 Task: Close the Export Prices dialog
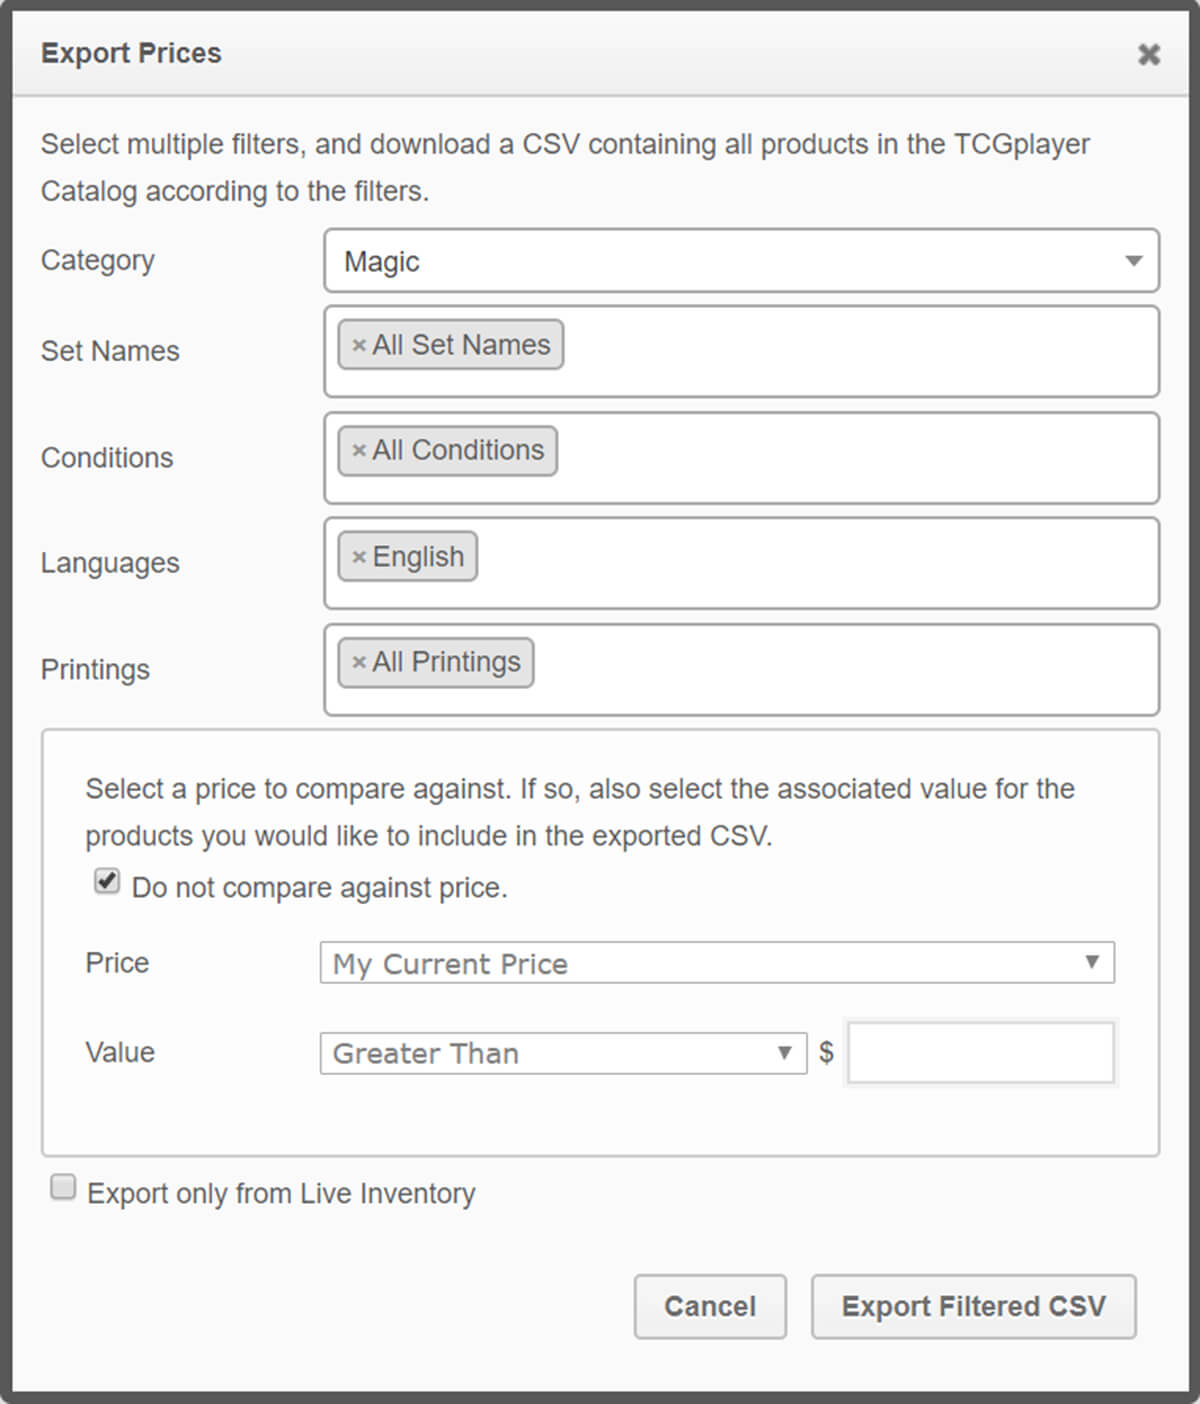[1149, 54]
